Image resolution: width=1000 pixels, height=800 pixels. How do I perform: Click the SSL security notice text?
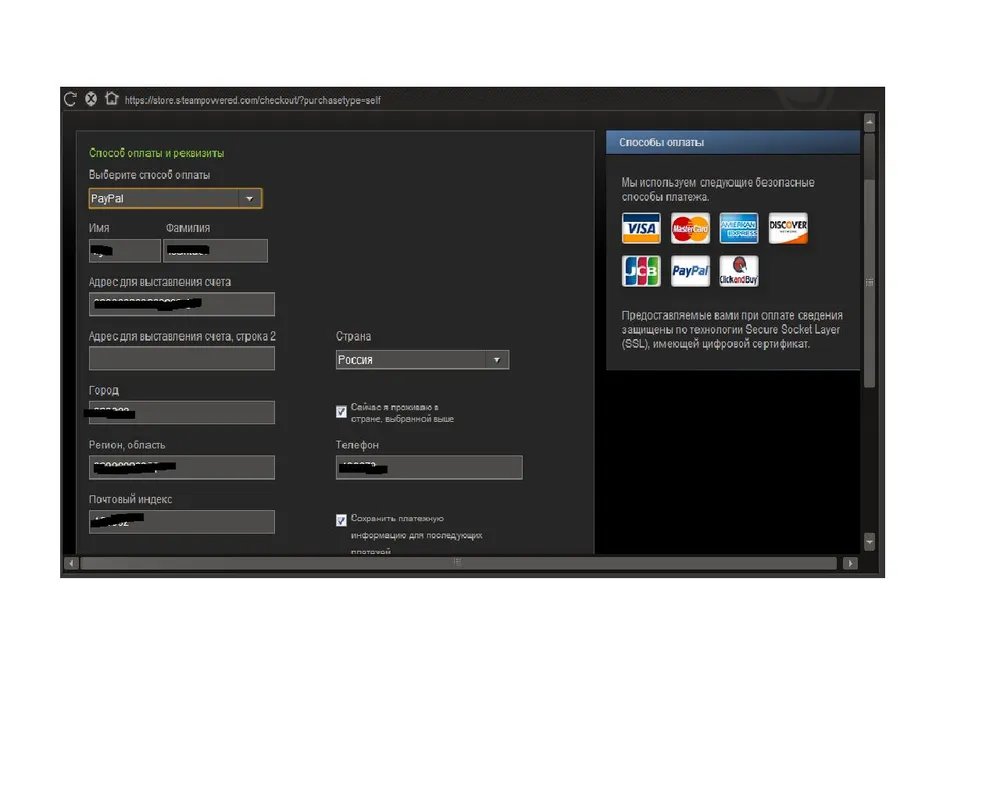pos(732,329)
